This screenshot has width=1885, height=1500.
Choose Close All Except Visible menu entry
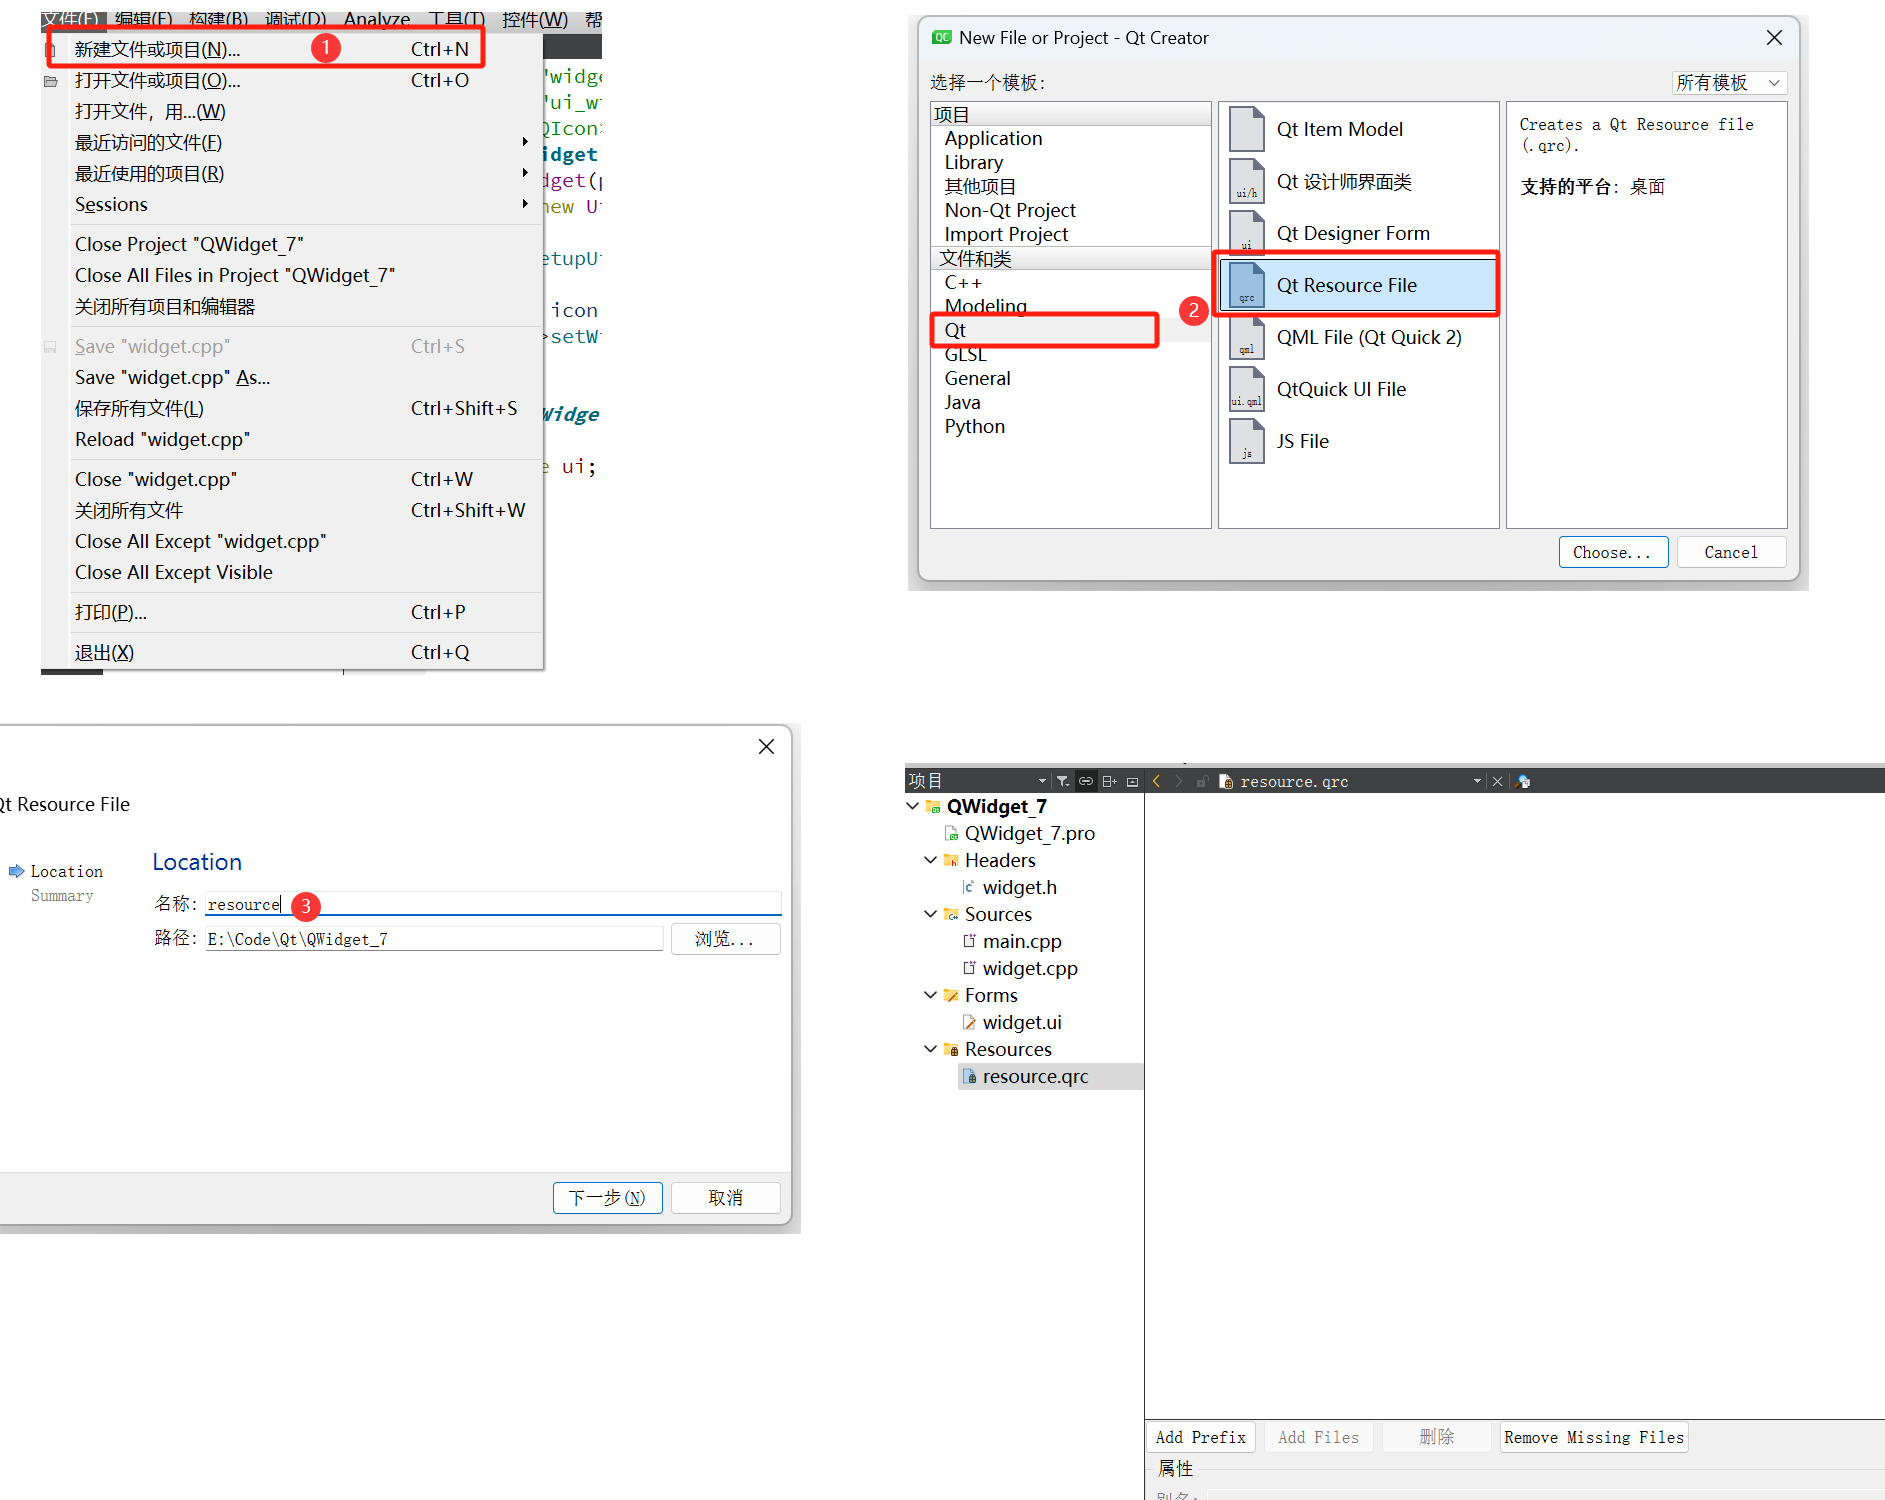click(x=292, y=572)
